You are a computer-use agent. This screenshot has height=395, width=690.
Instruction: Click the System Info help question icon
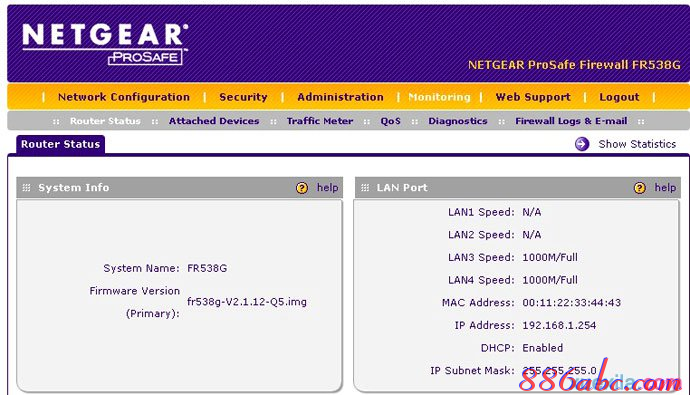(x=302, y=188)
